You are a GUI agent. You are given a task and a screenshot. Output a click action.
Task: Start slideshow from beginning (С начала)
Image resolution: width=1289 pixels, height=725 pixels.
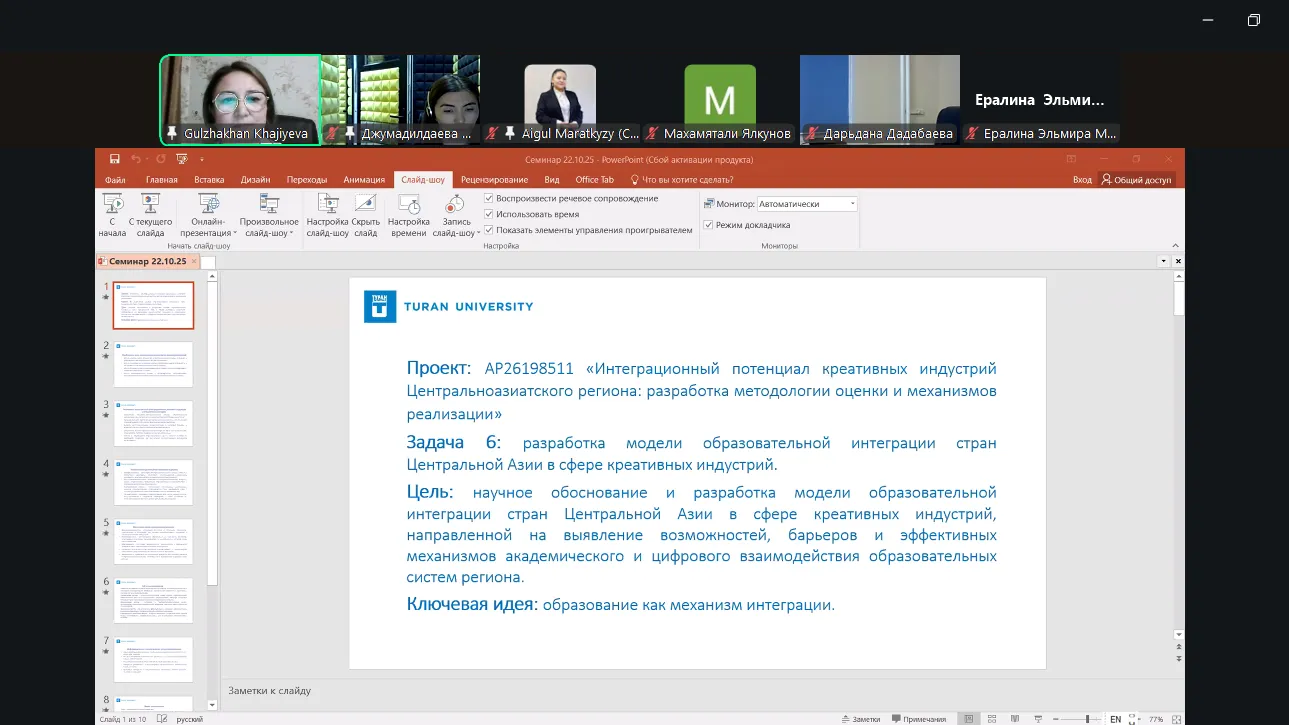pyautogui.click(x=112, y=214)
